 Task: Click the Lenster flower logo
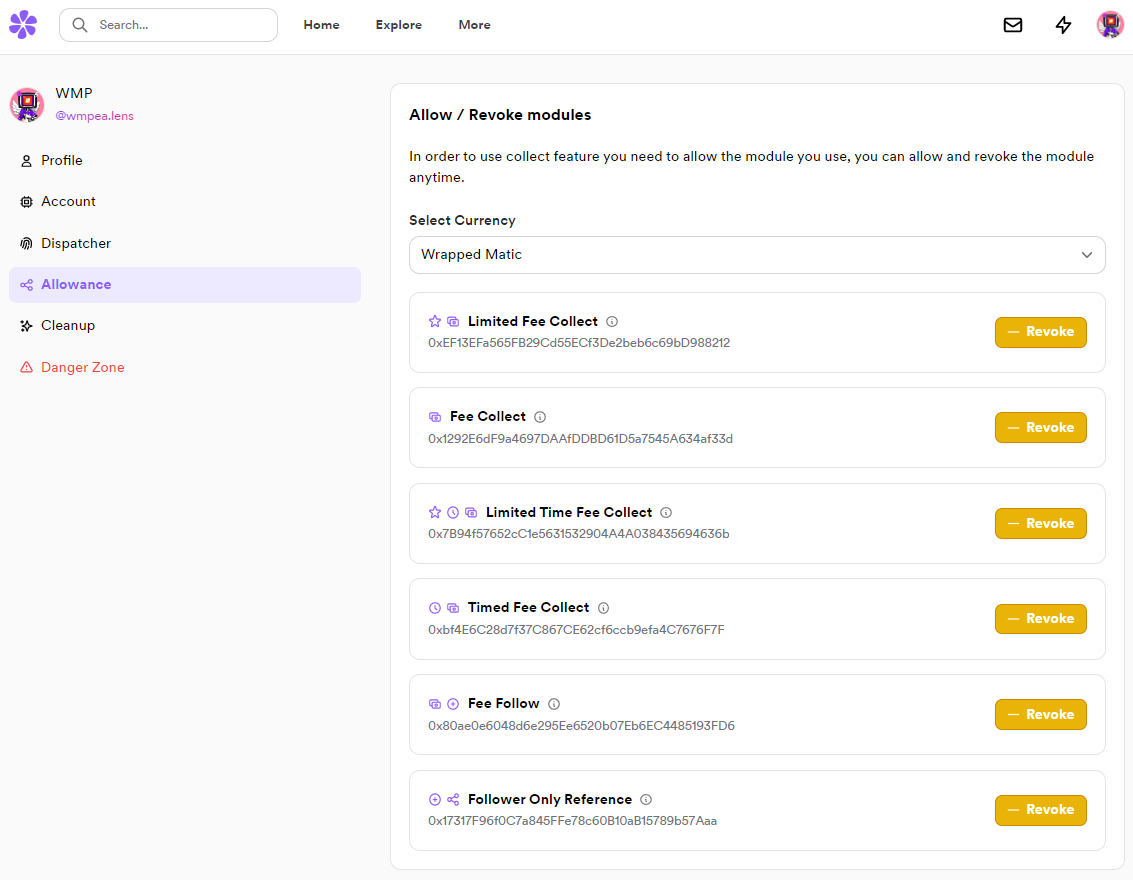[x=23, y=25]
